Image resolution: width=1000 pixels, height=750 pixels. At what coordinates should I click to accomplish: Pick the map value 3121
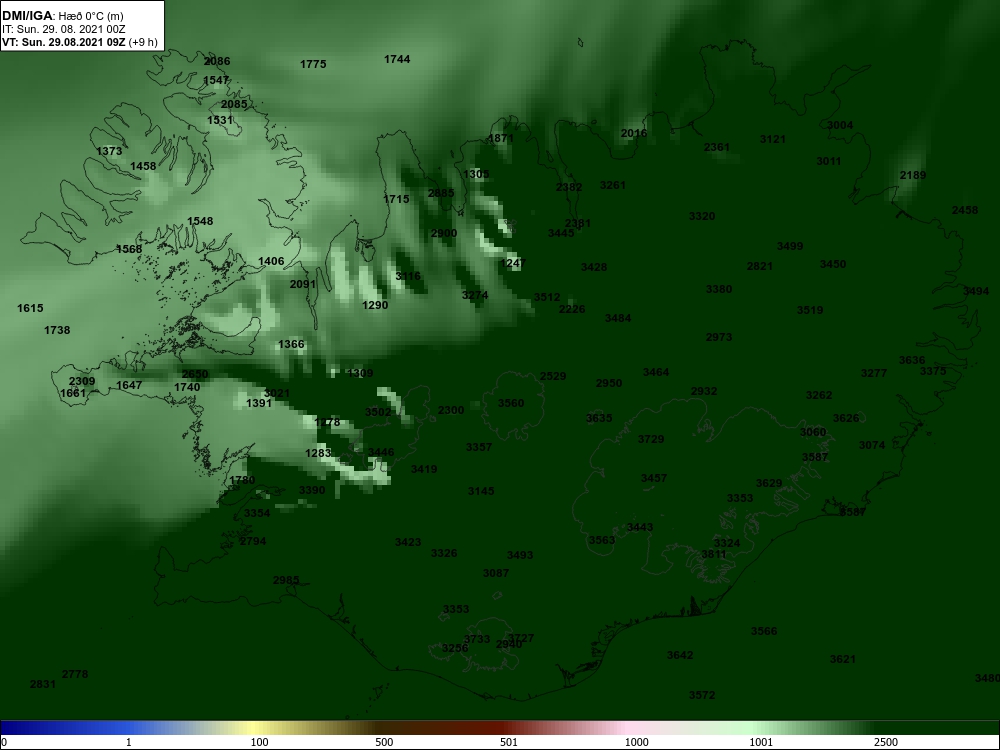point(773,139)
